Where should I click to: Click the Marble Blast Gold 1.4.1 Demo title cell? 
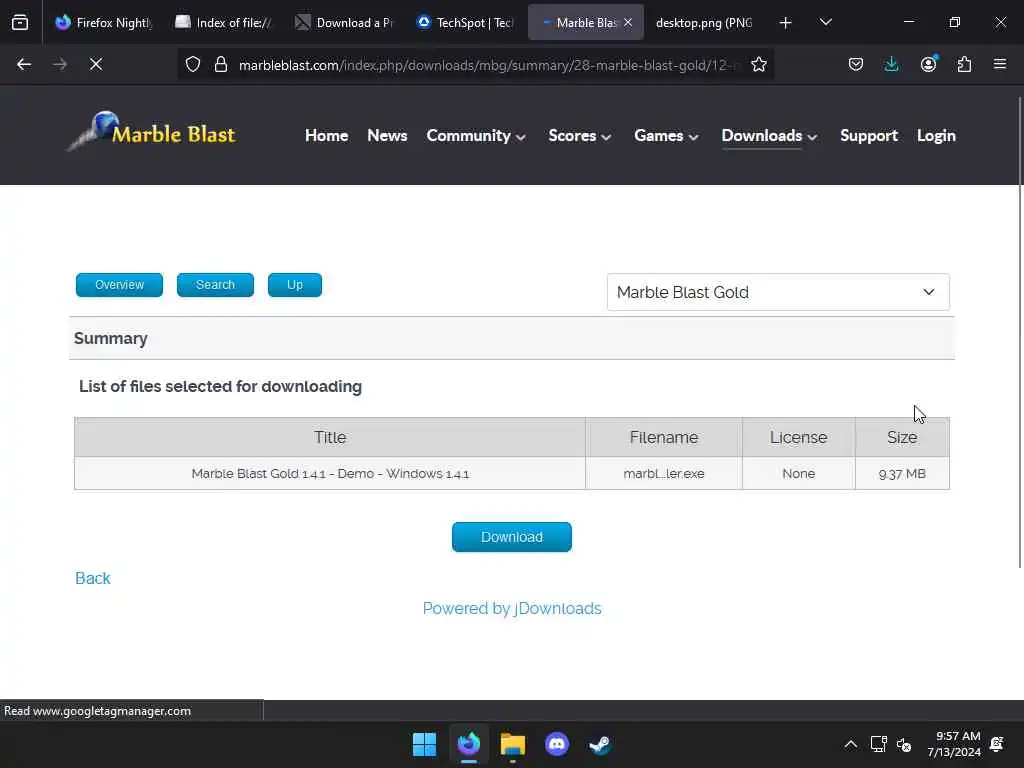point(330,473)
